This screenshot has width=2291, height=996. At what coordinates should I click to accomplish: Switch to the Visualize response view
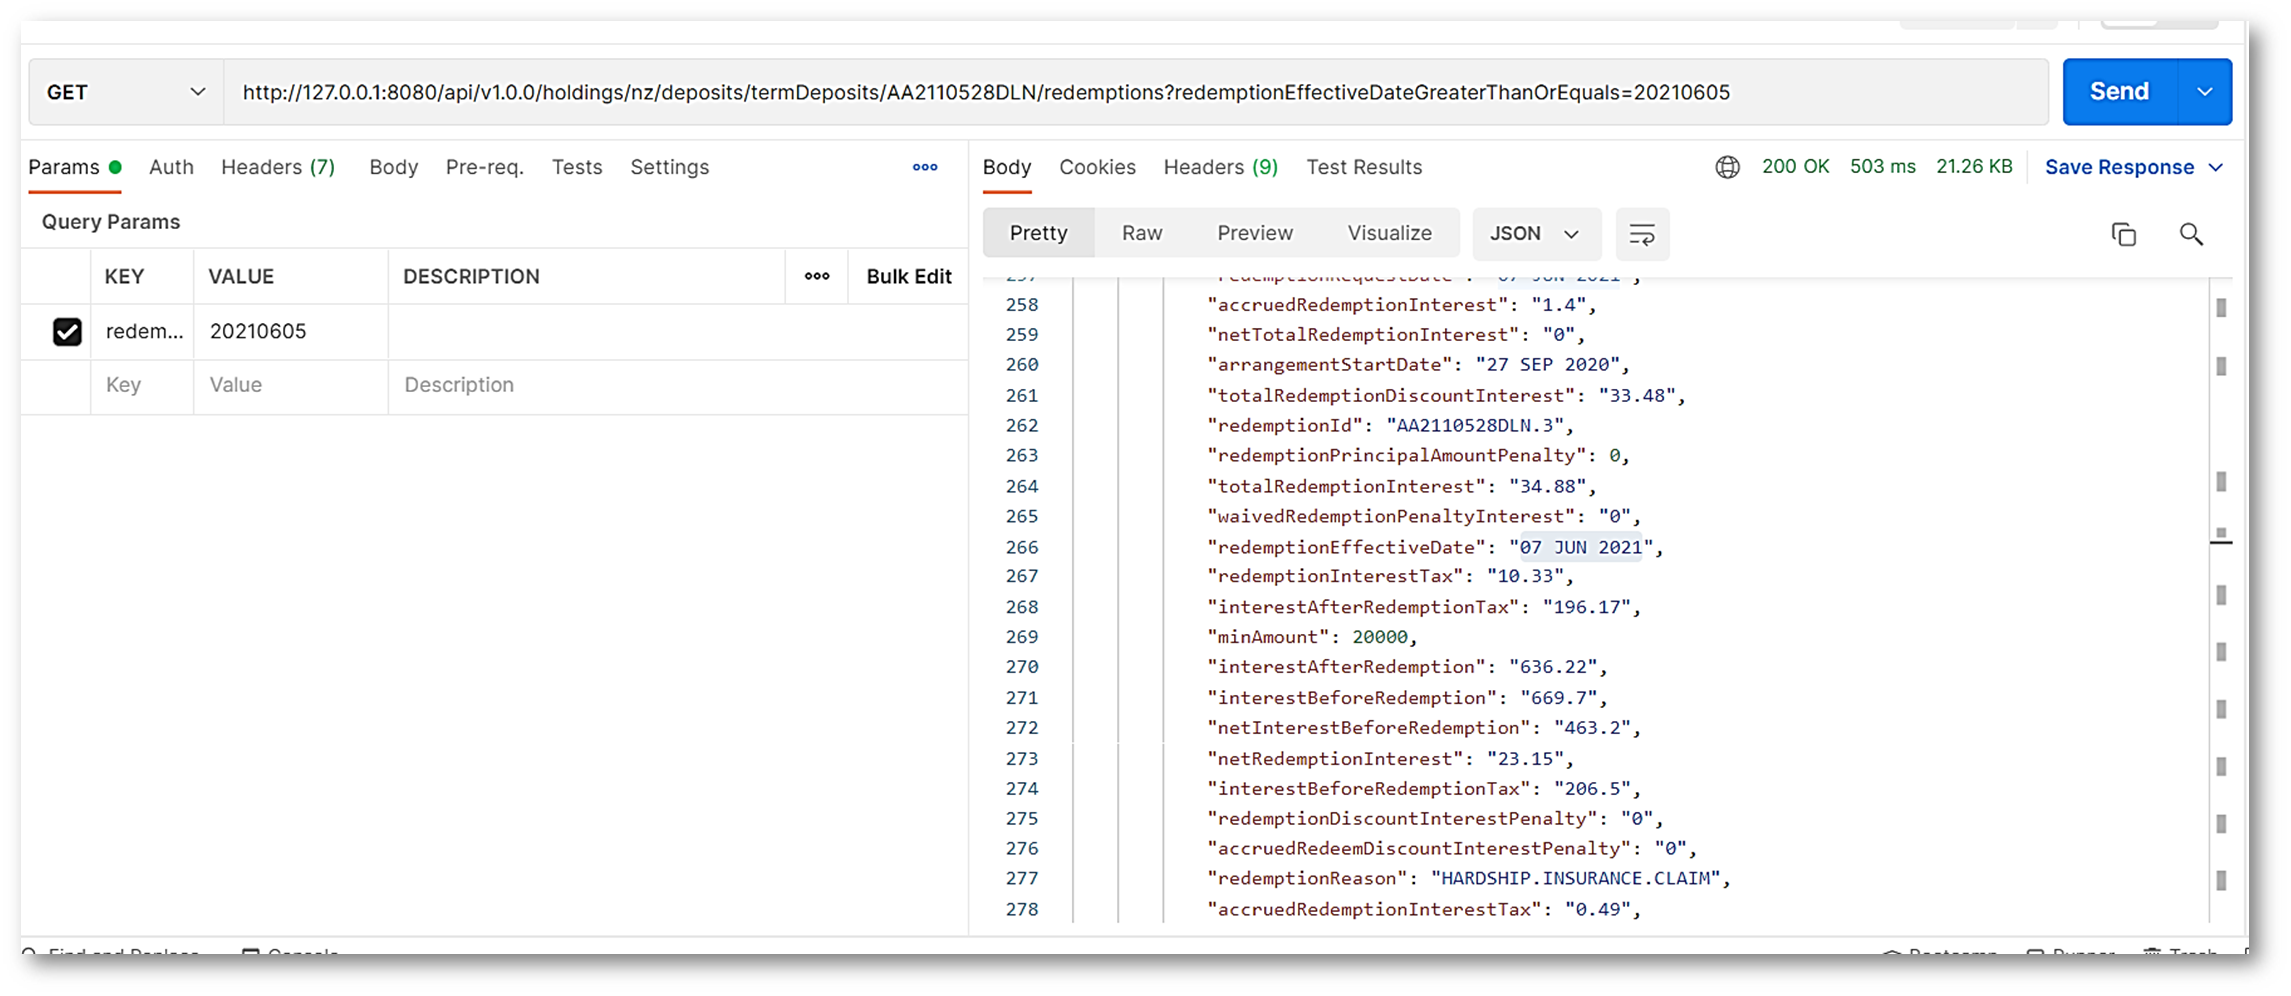(1388, 233)
